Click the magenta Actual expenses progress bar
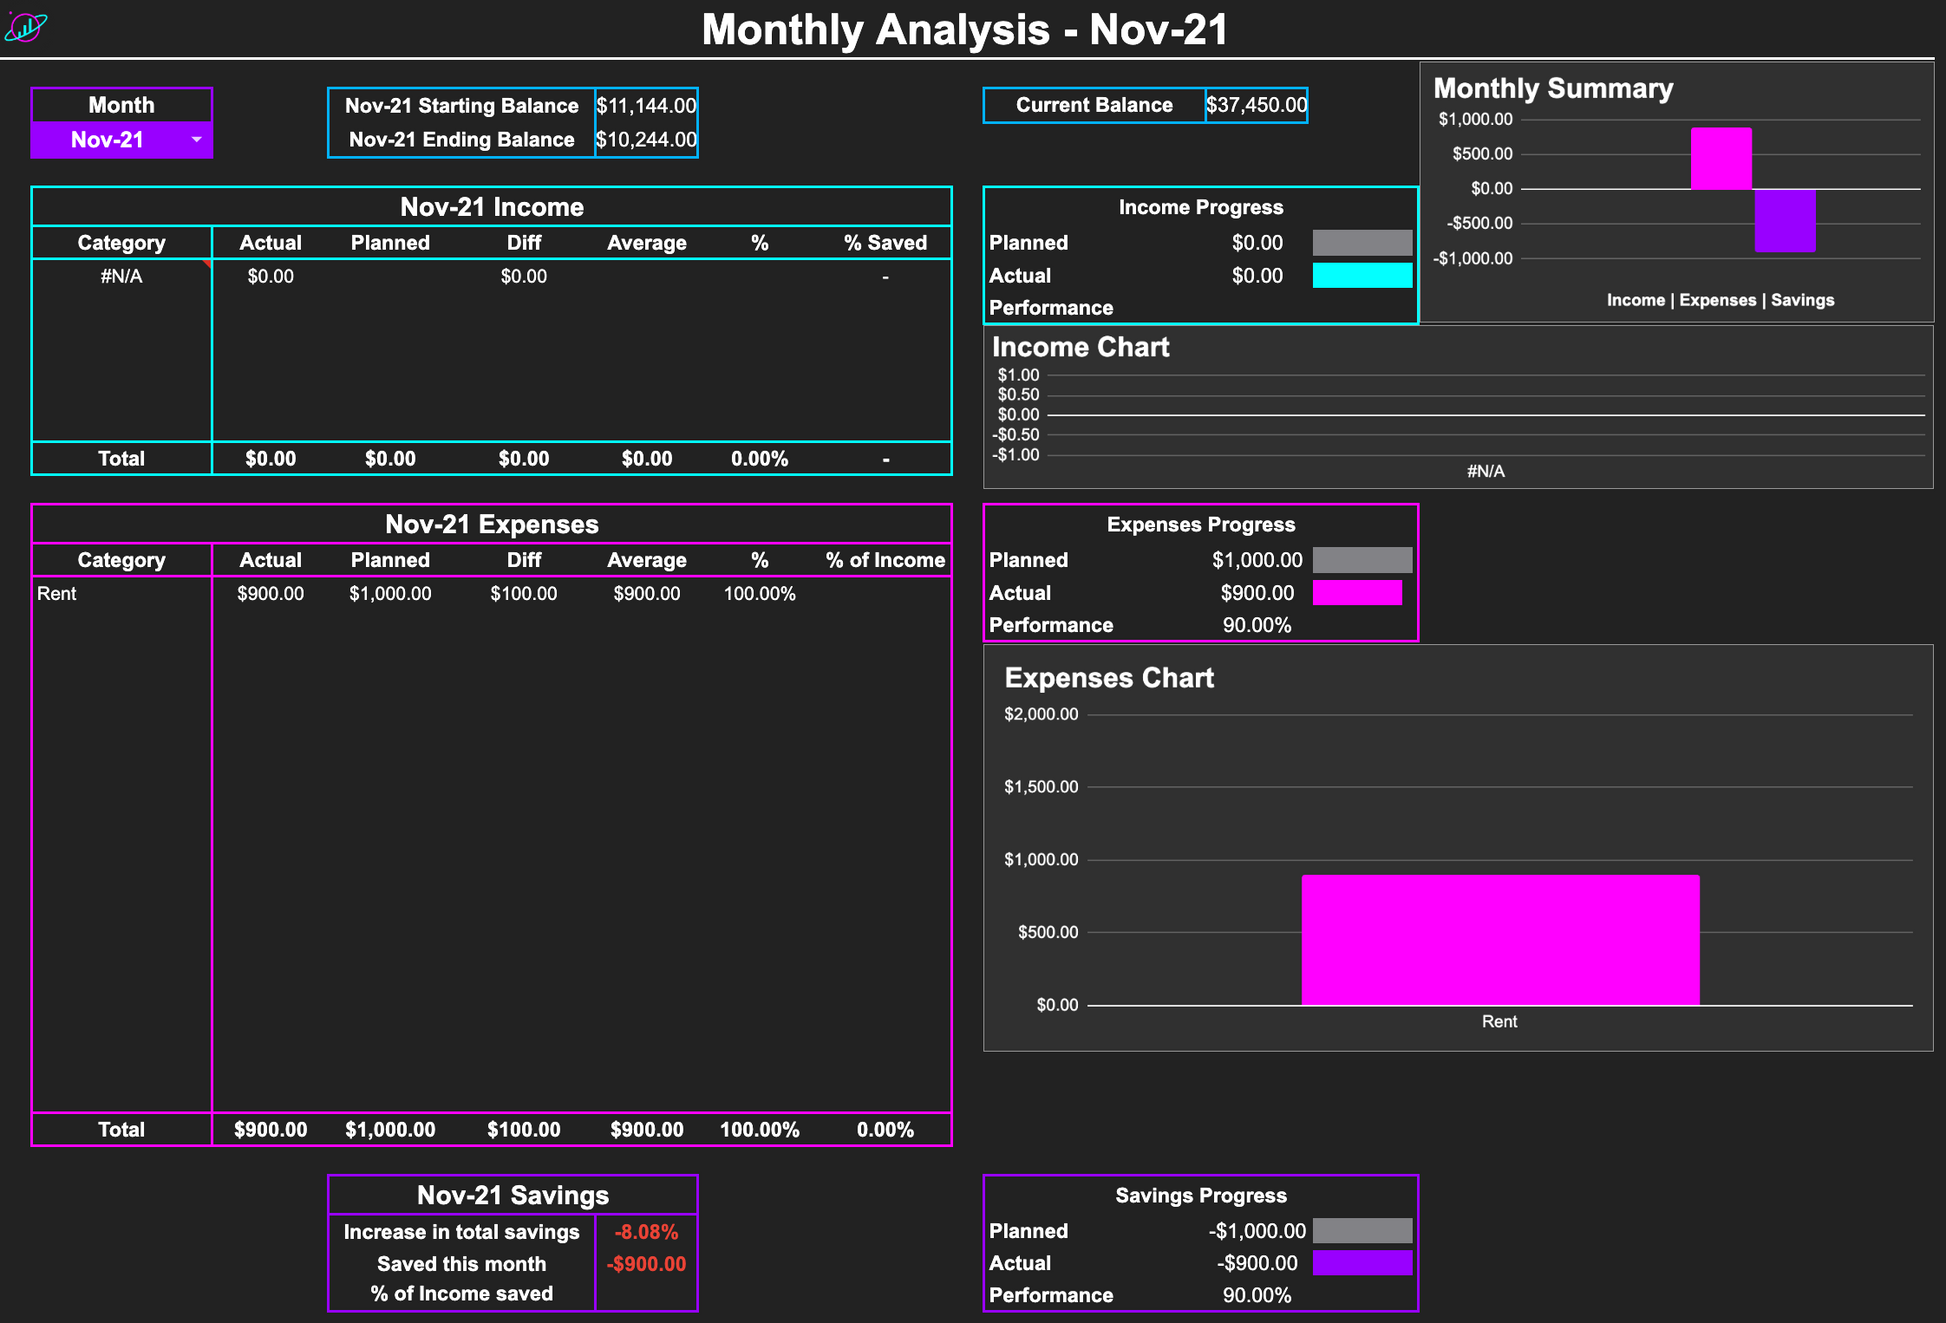This screenshot has width=1946, height=1323. pyautogui.click(x=1357, y=593)
